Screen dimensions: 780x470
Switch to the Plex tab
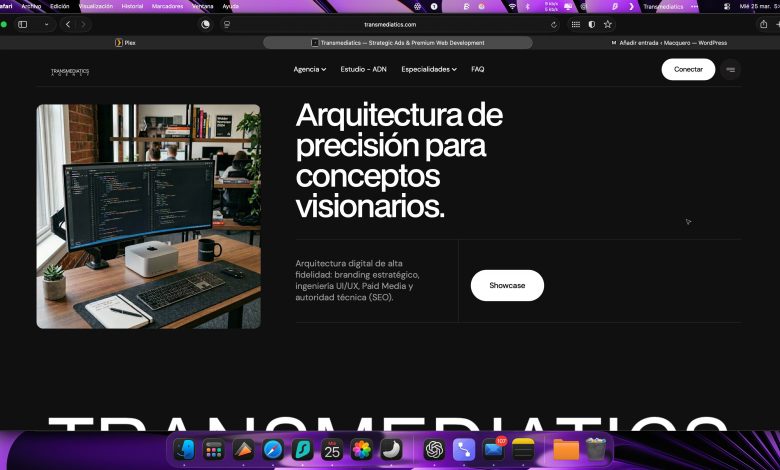[130, 43]
